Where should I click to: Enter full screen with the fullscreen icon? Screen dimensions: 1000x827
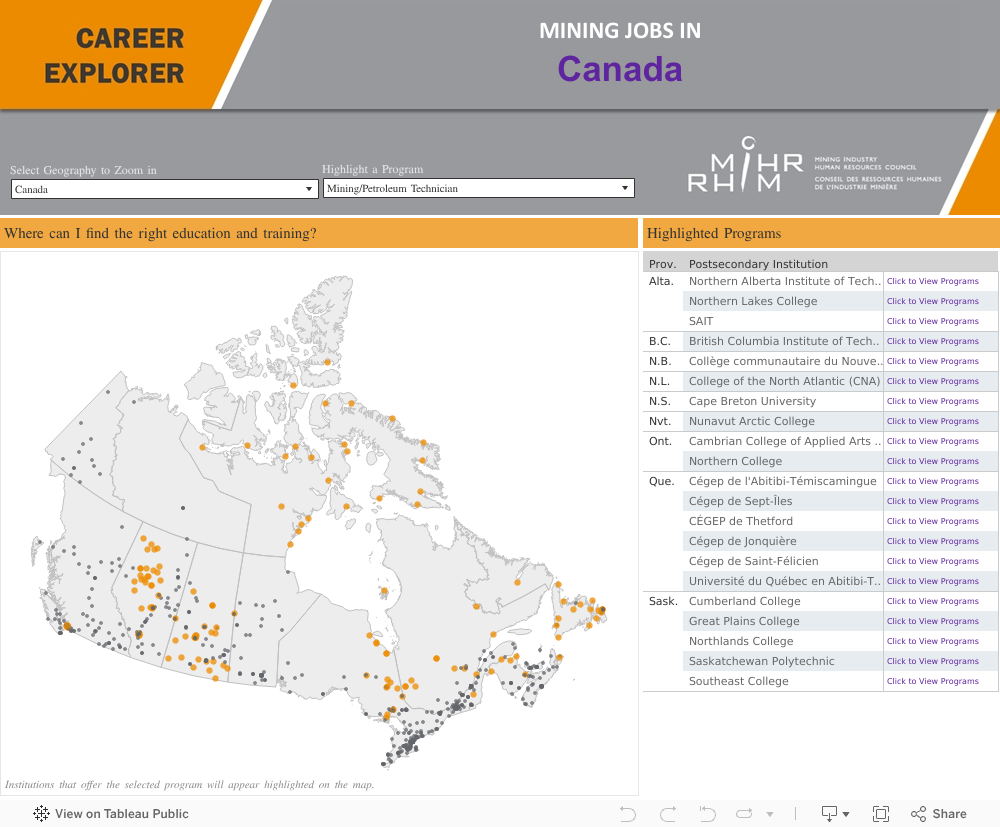point(881,814)
